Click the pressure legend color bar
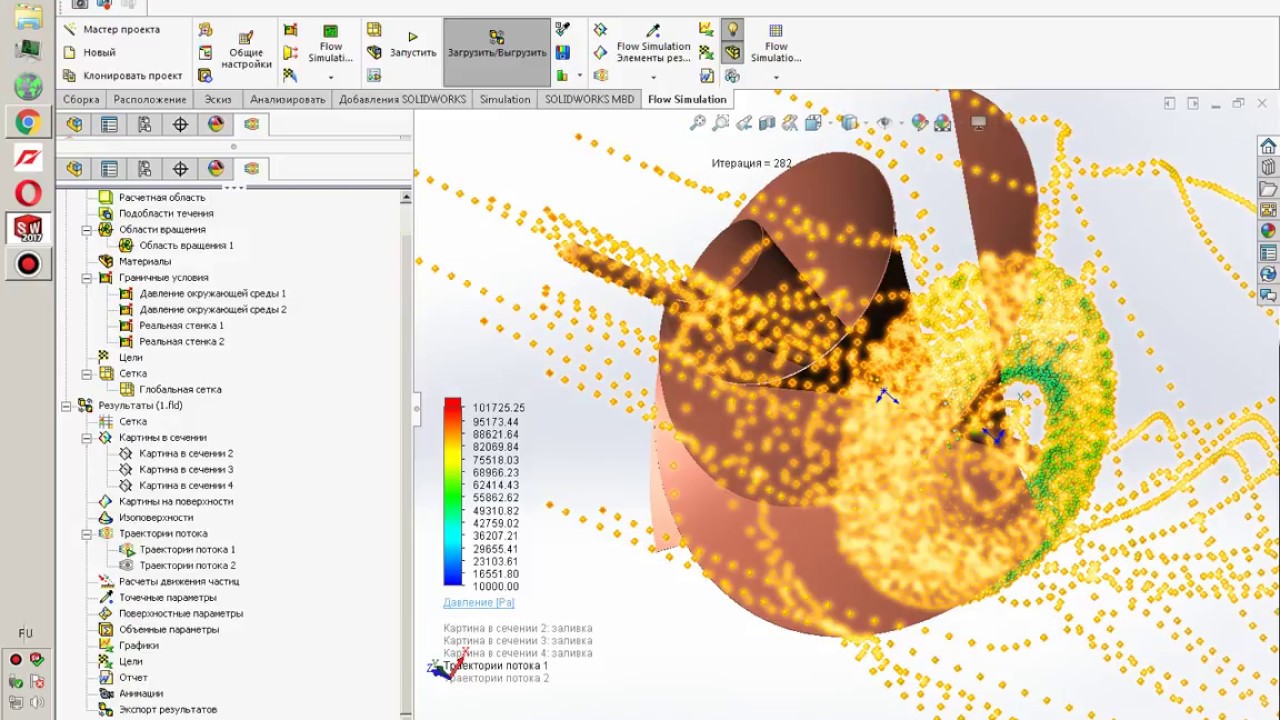This screenshot has width=1280, height=720. pos(453,492)
